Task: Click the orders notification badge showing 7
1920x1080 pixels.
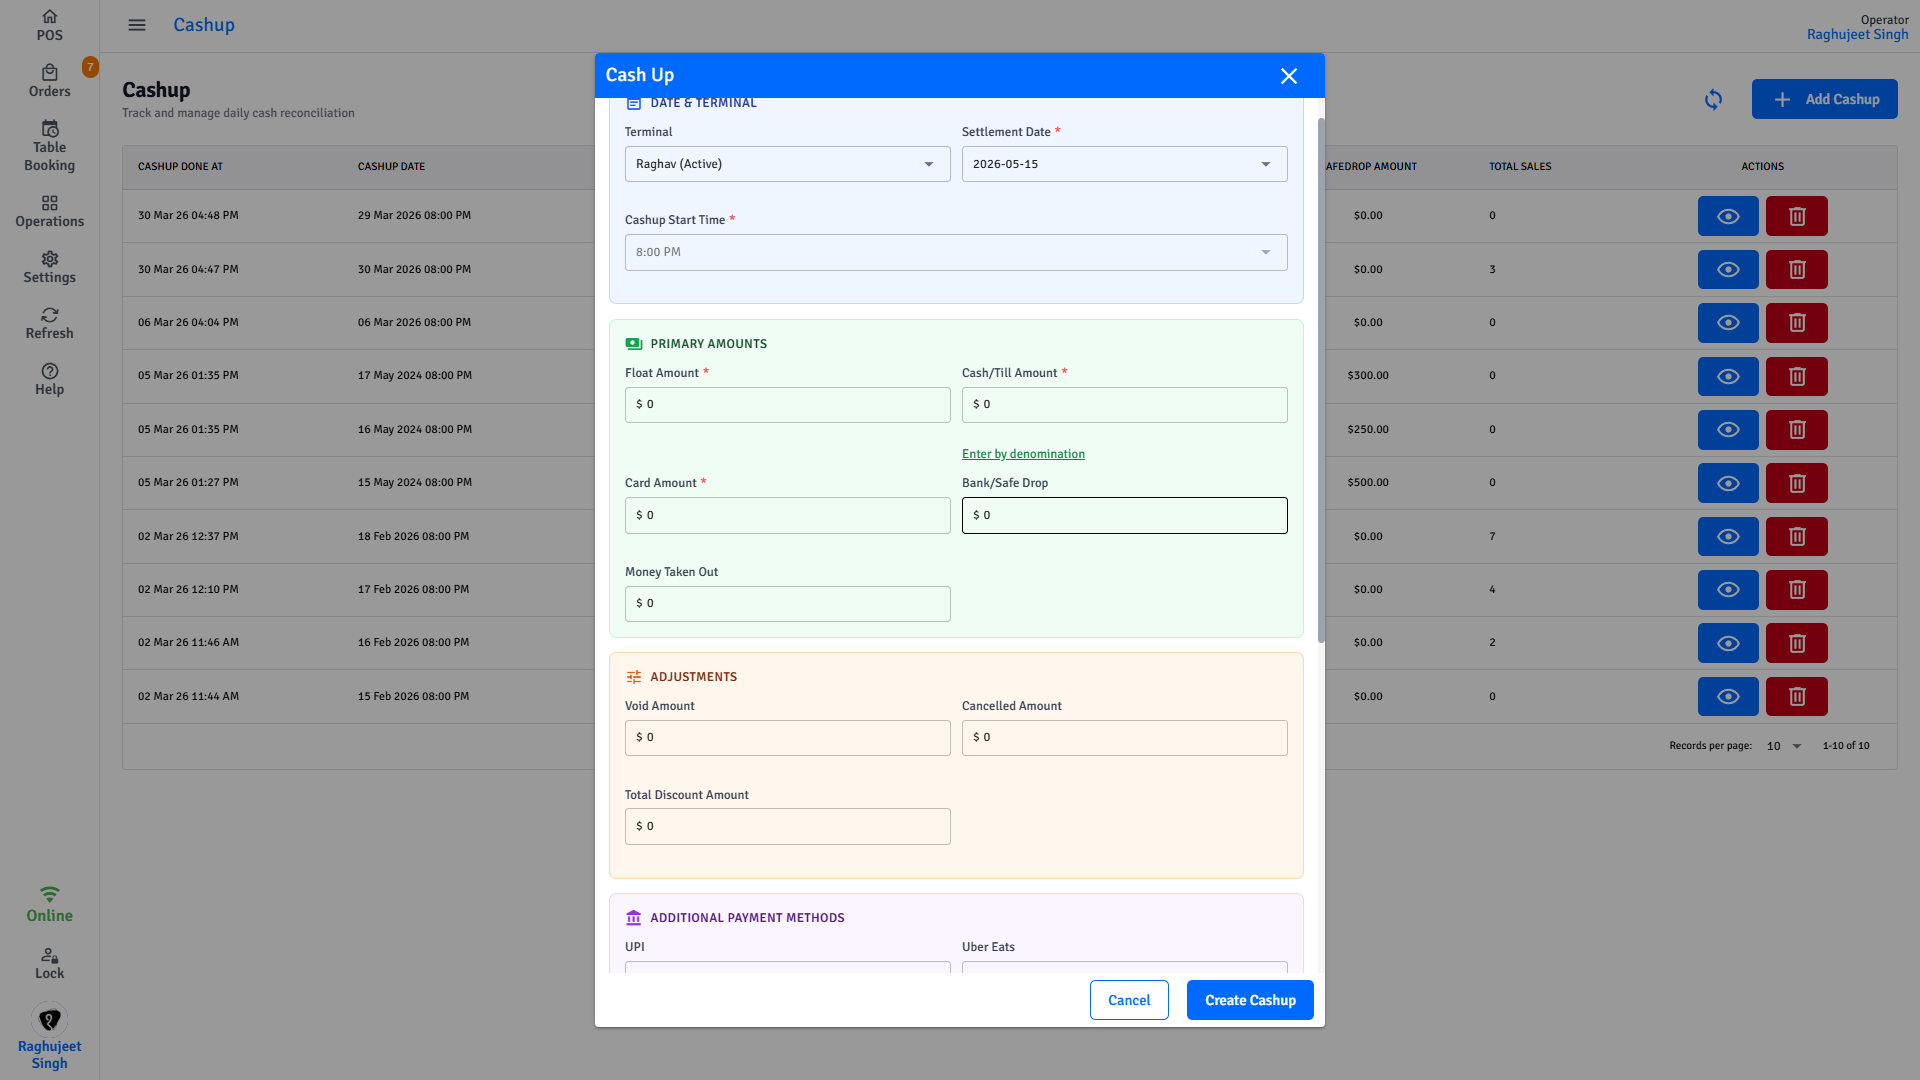Action: [90, 67]
